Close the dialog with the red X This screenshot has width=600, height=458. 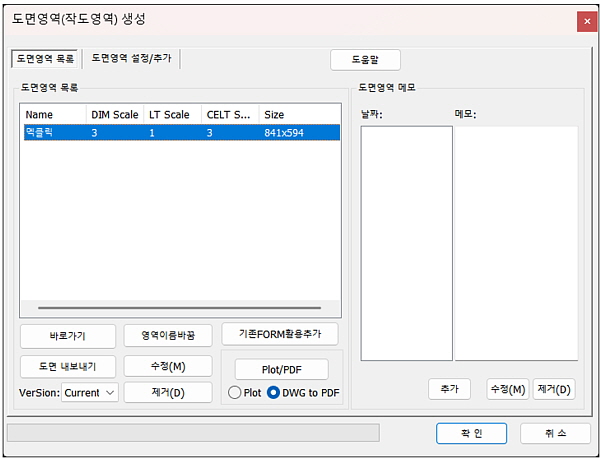coord(587,22)
